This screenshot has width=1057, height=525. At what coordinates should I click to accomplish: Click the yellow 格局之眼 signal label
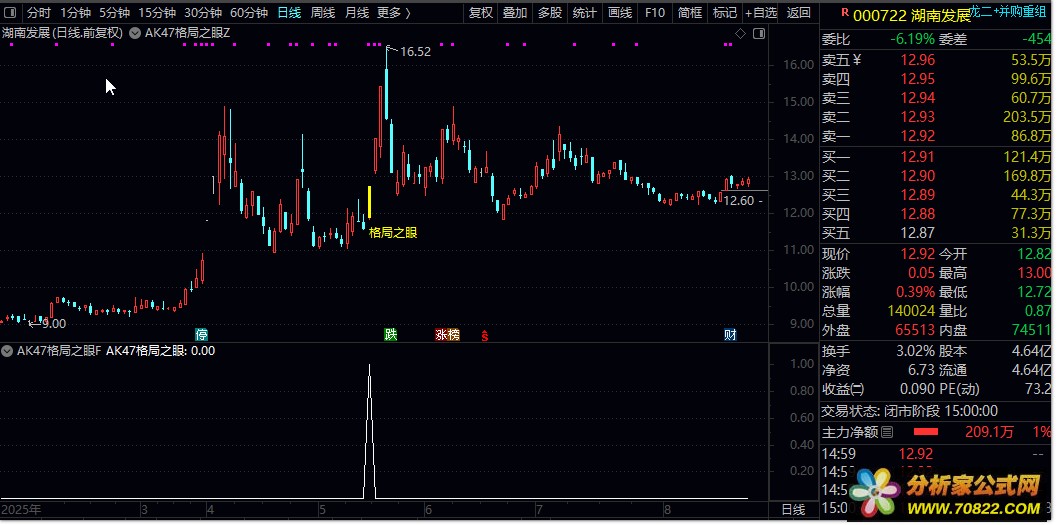[x=393, y=233]
